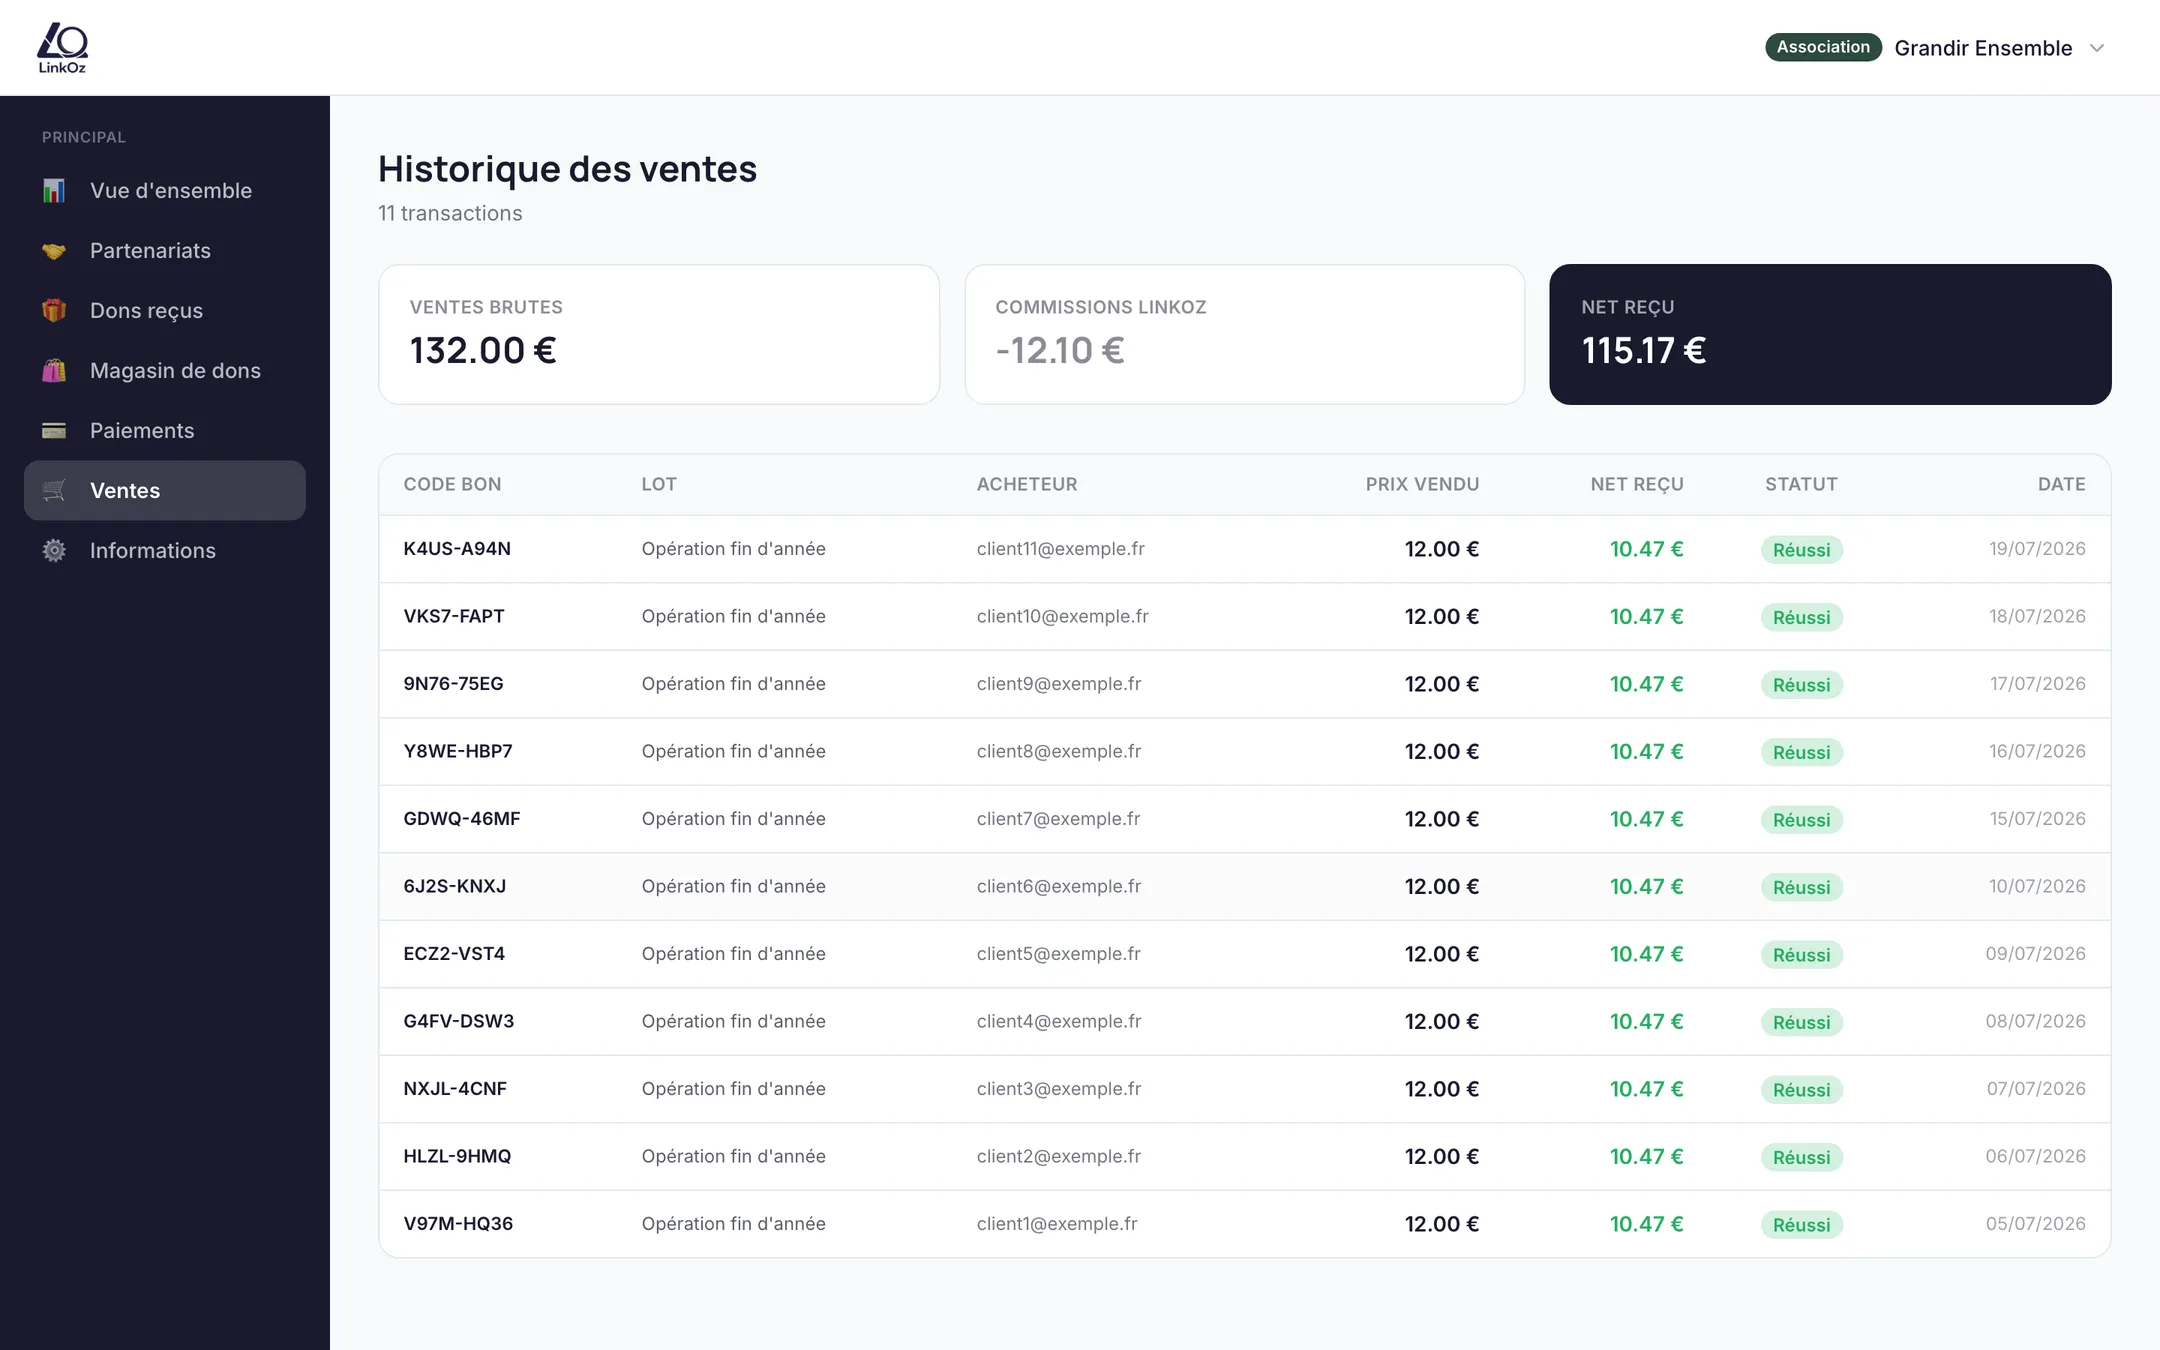This screenshot has width=2160, height=1350.
Task: Click the shopping cart icon beside Ventes
Action: pyautogui.click(x=54, y=490)
